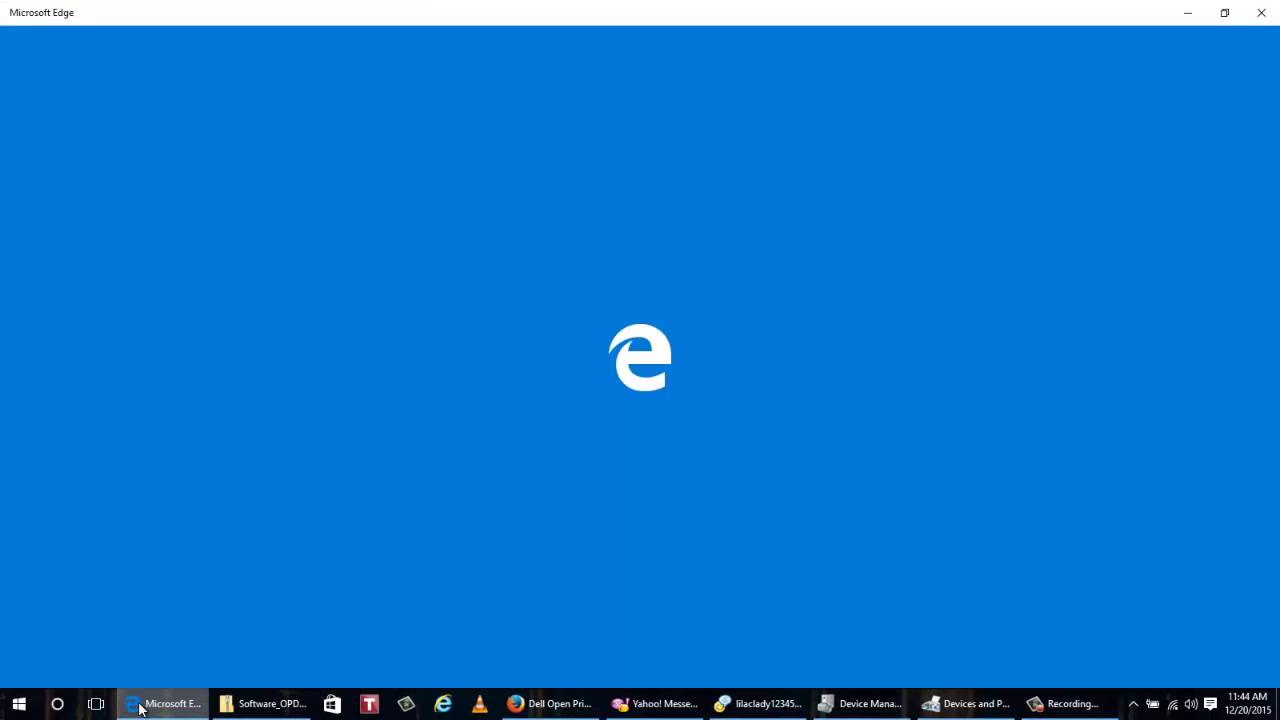Screen dimensions: 1280x720
Task: Switch to Device Manager taskbar window
Action: (x=861, y=704)
